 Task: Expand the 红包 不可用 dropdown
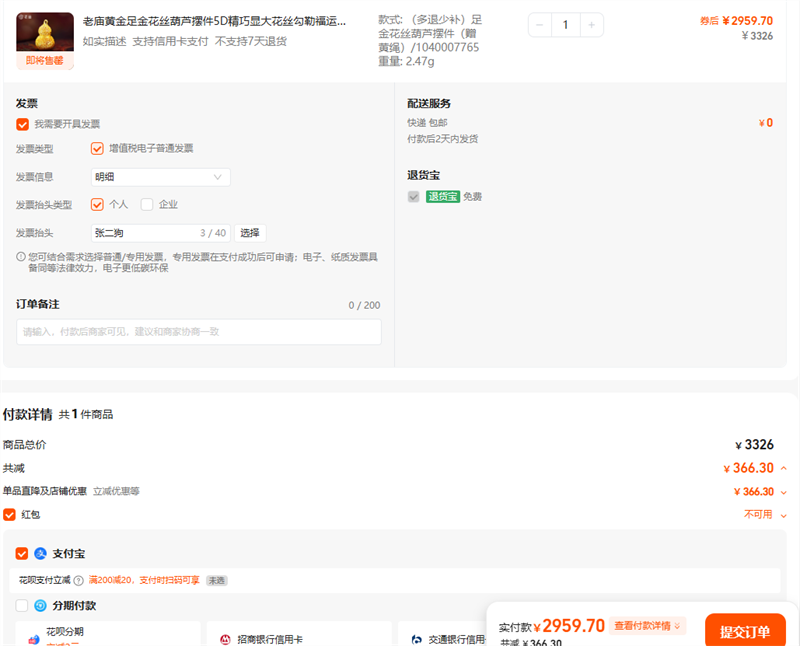pyautogui.click(x=783, y=515)
